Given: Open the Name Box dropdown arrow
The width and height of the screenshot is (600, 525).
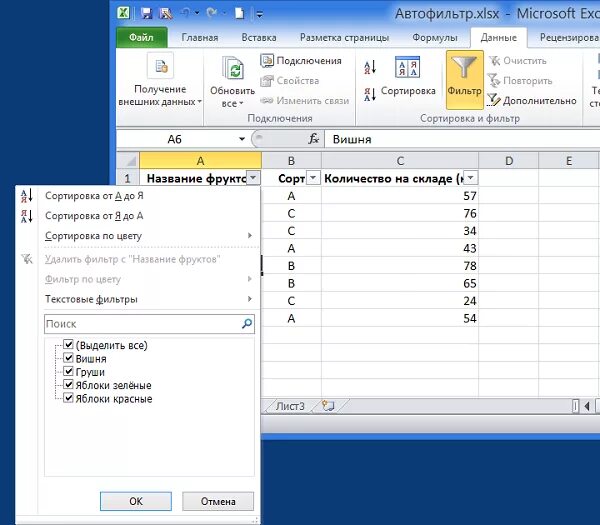Looking at the screenshot, I should tap(242, 139).
